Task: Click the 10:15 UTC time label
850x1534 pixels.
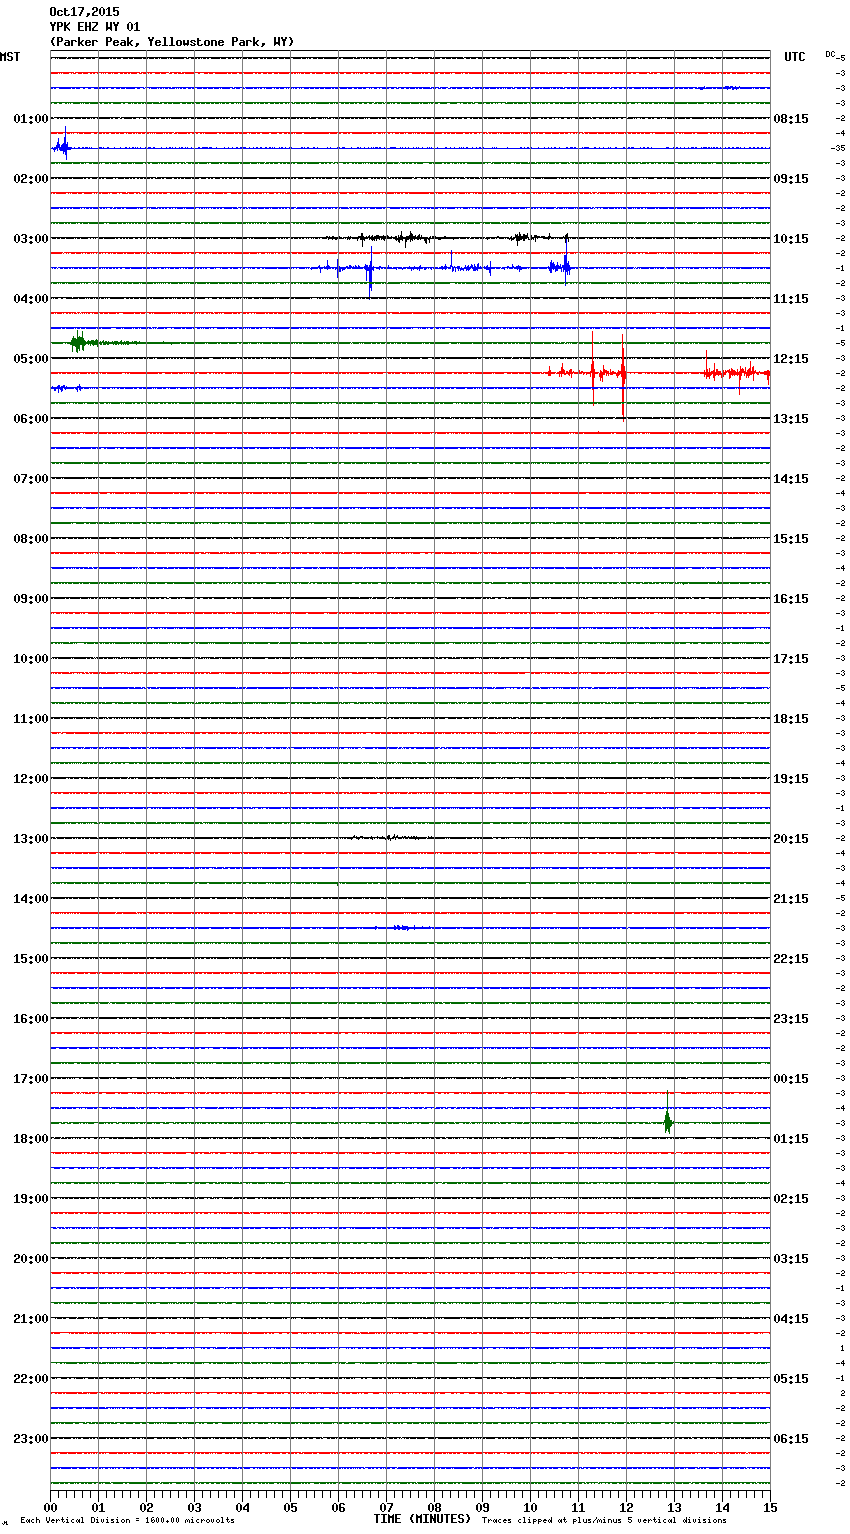Action: coord(791,239)
